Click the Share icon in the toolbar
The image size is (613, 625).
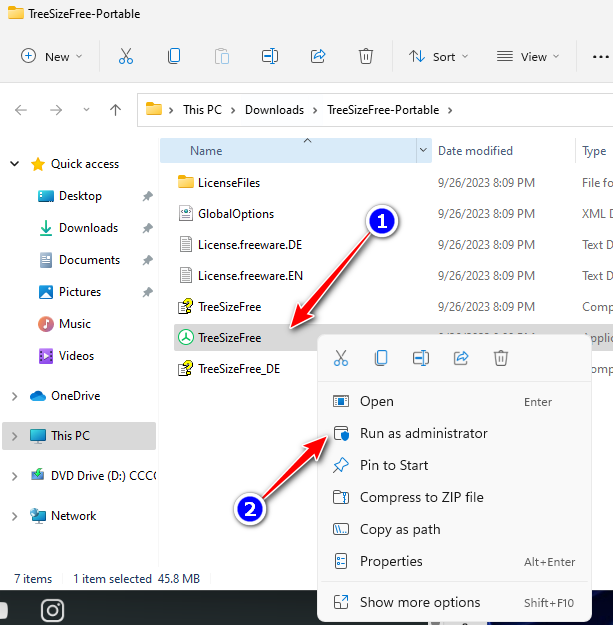pos(318,56)
